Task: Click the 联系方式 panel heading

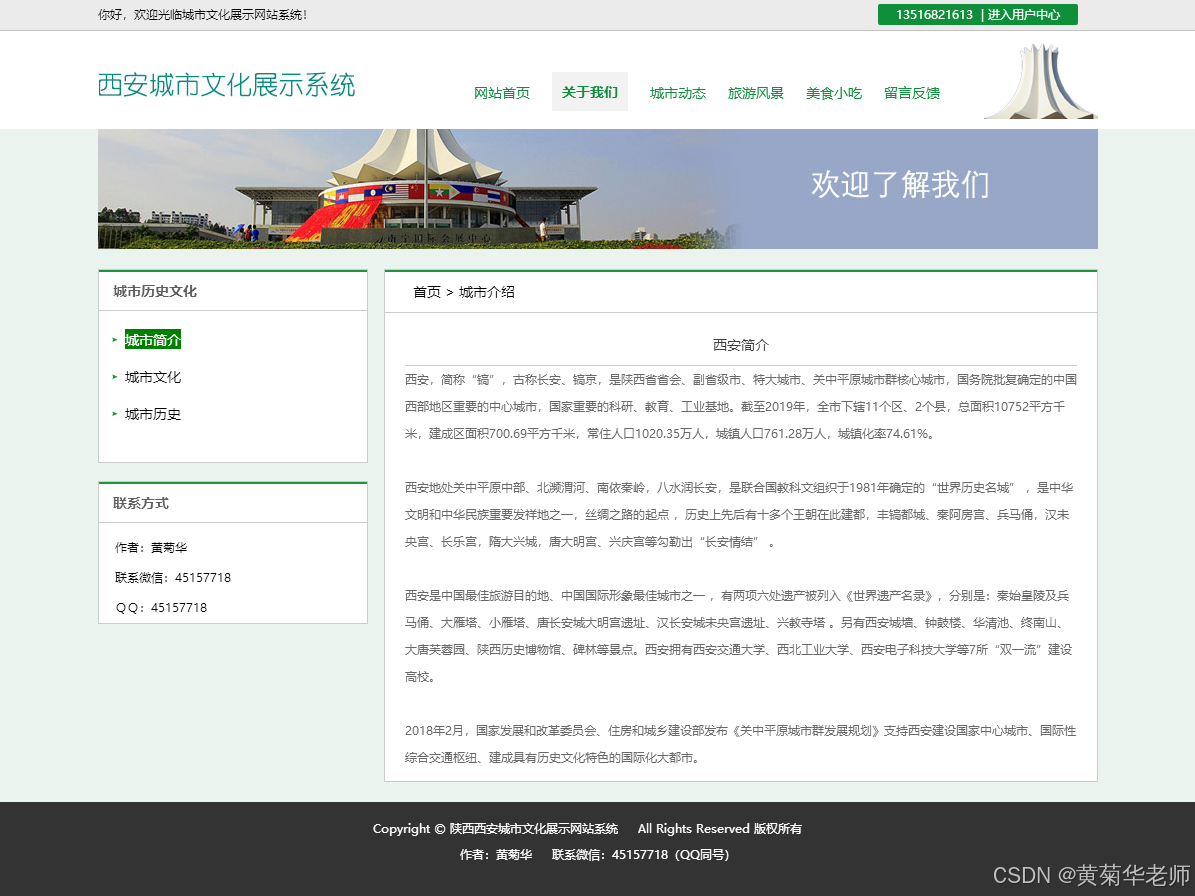Action: coord(141,503)
